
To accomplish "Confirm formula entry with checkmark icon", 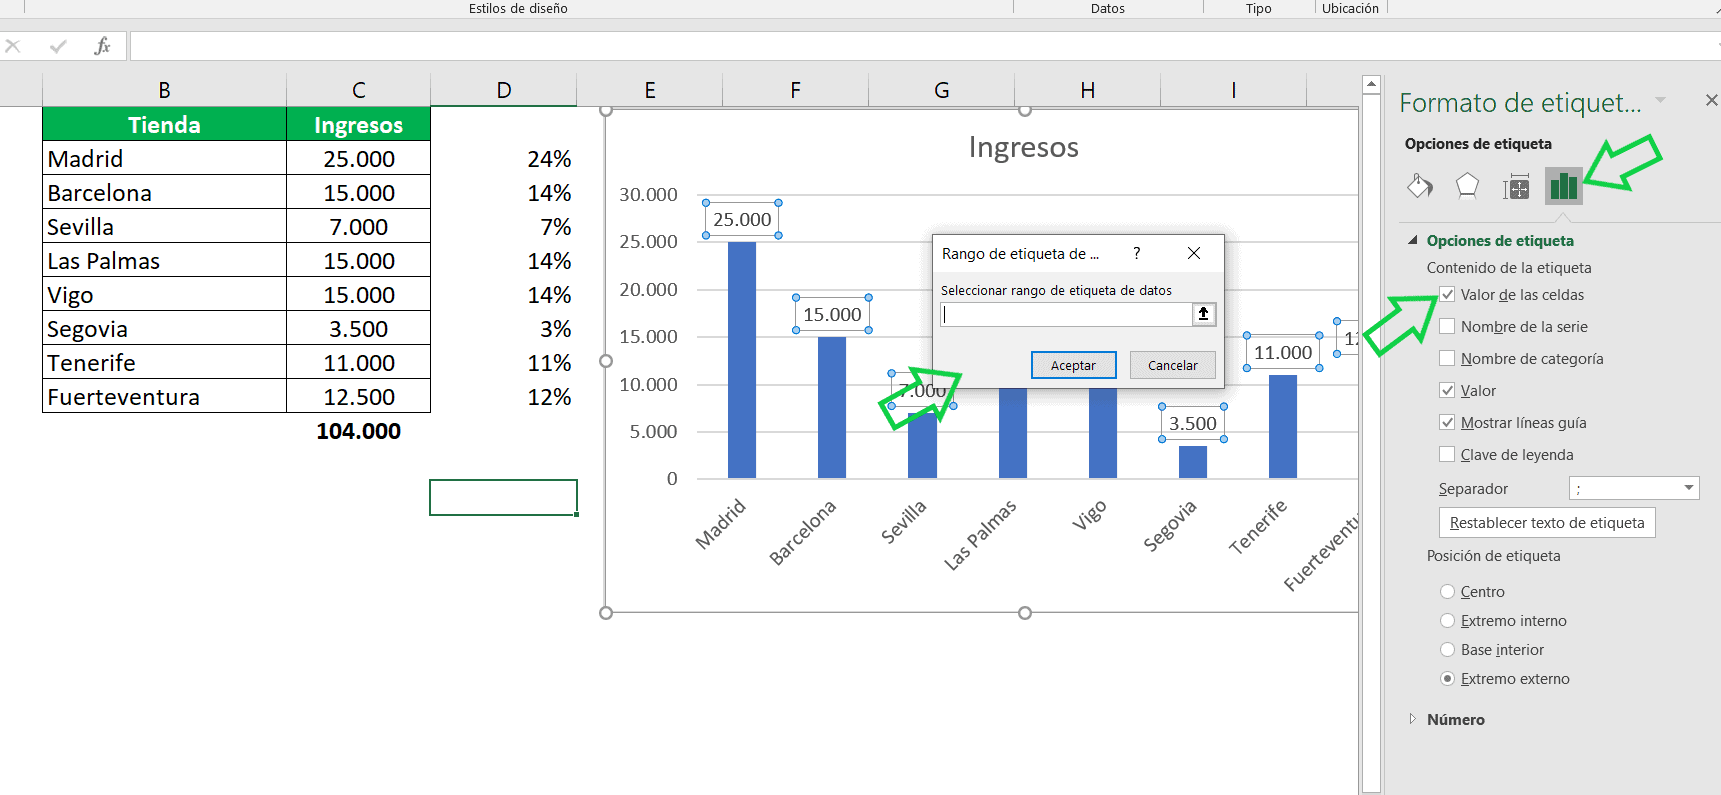I will (x=58, y=46).
